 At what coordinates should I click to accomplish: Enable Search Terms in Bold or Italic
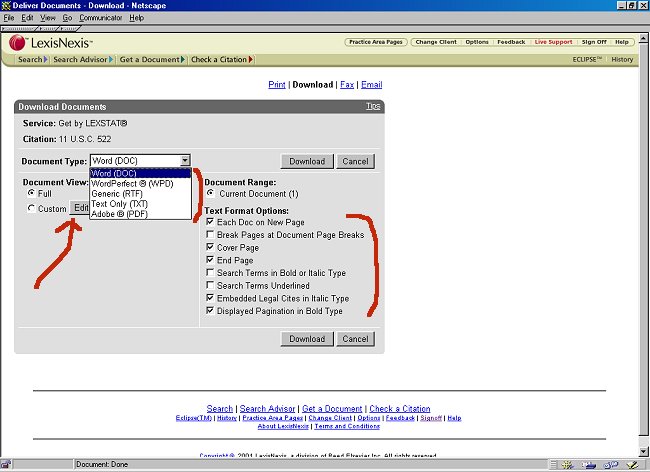tap(210, 272)
